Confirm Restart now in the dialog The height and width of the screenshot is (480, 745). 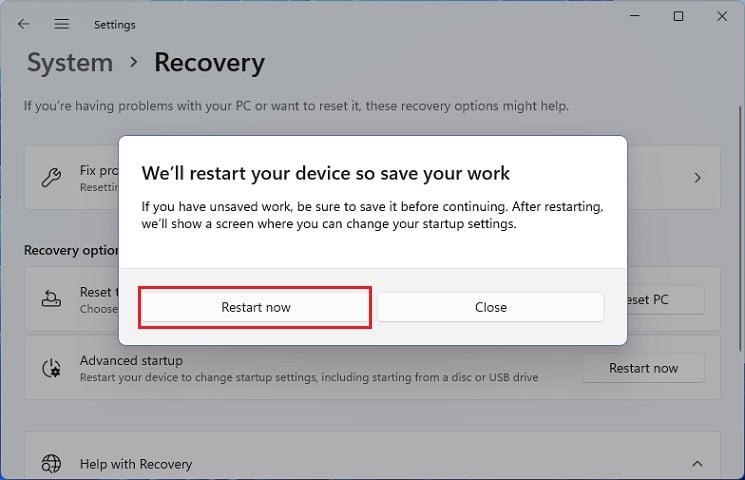coord(256,307)
